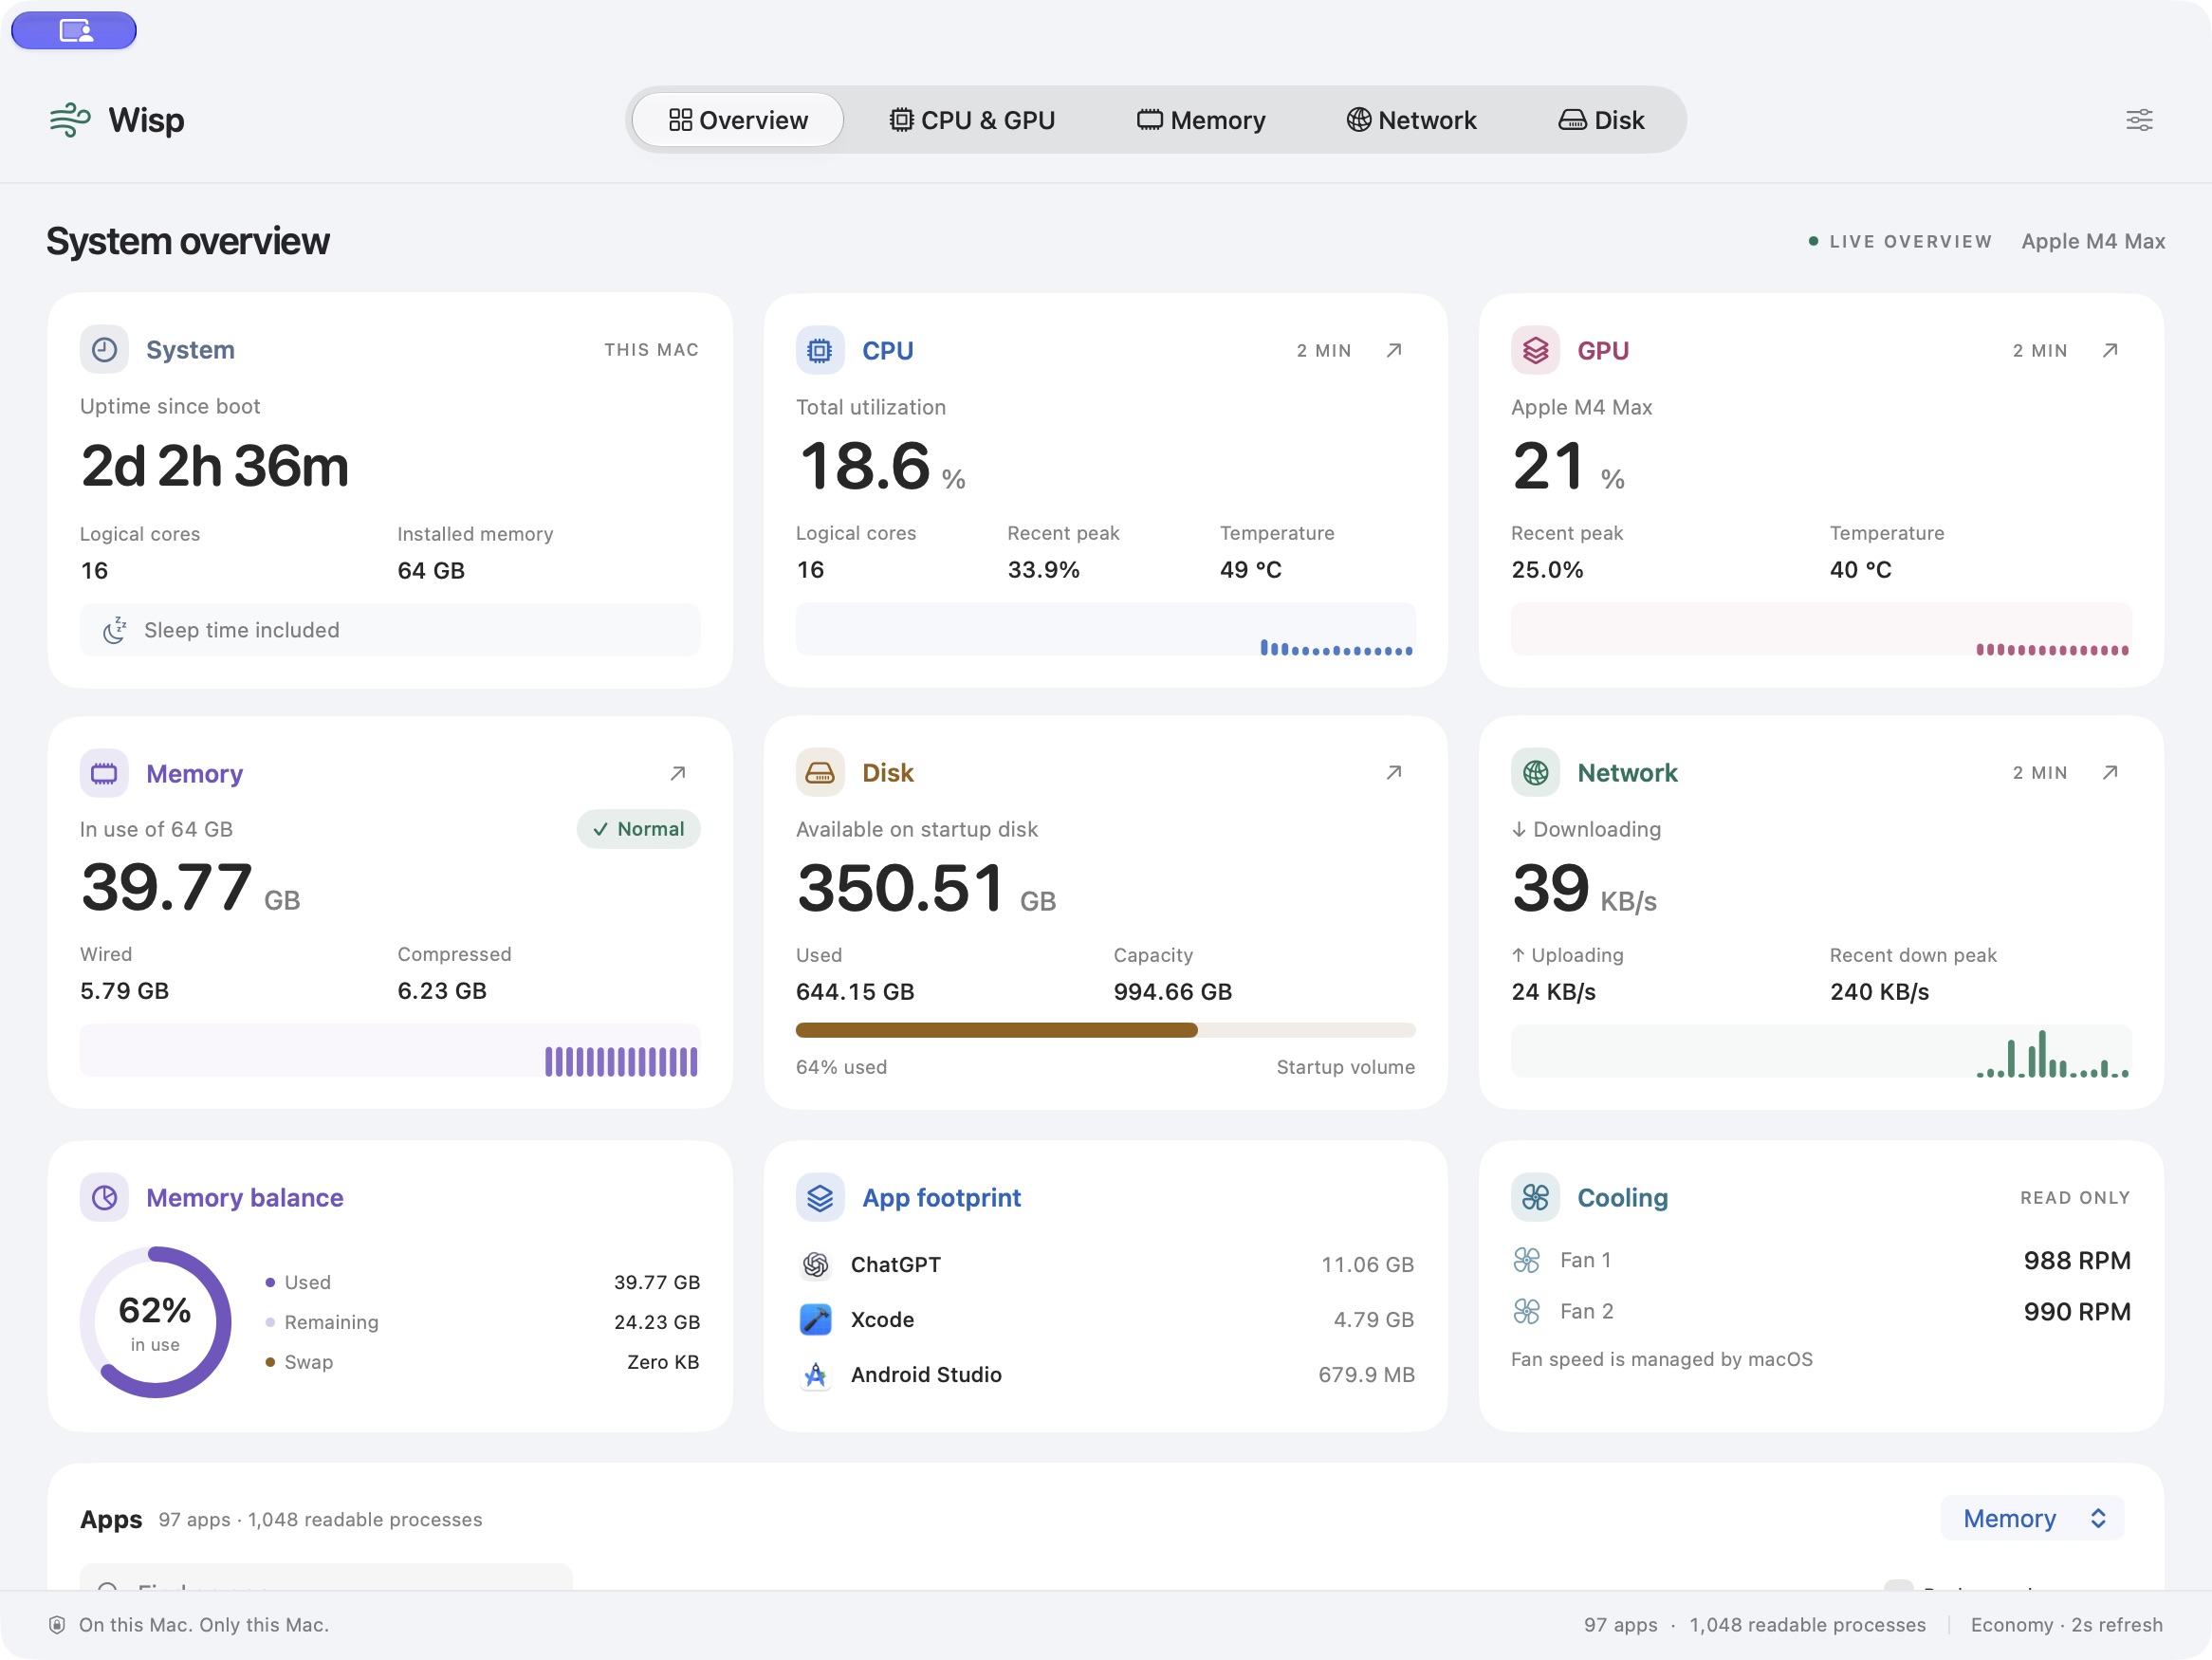This screenshot has width=2212, height=1660.
Task: Click the Sleep time included note
Action: [x=390, y=630]
